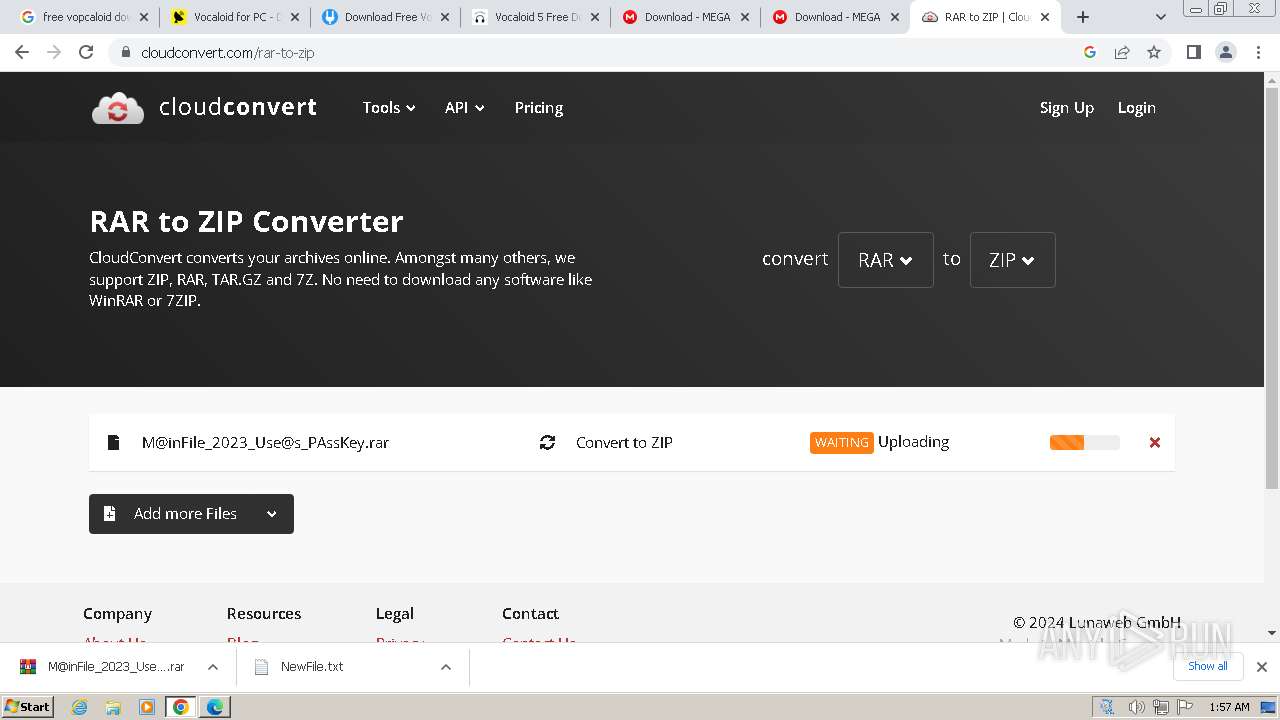Click the volume icon in system tray

pos(1137,707)
